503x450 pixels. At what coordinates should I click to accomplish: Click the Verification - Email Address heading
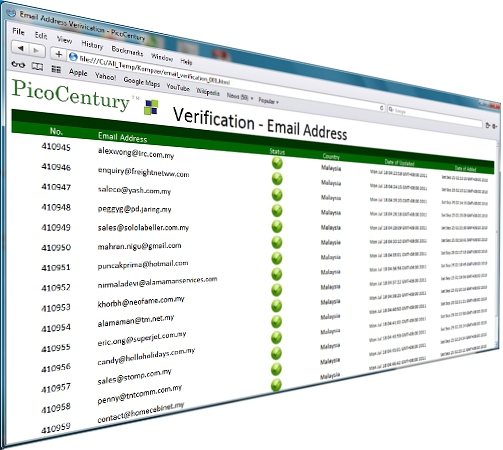click(260, 124)
